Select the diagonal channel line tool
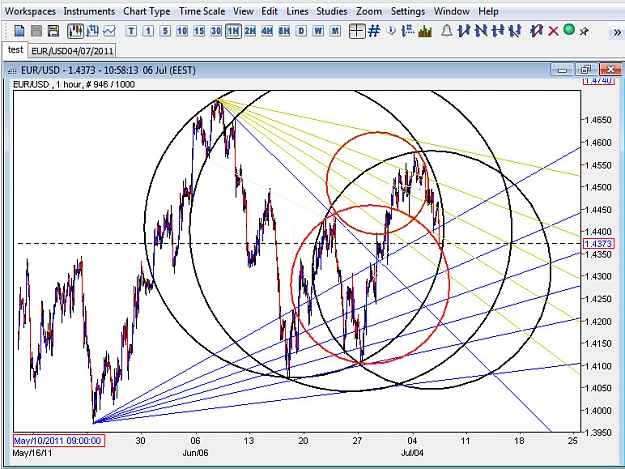 click(x=515, y=31)
